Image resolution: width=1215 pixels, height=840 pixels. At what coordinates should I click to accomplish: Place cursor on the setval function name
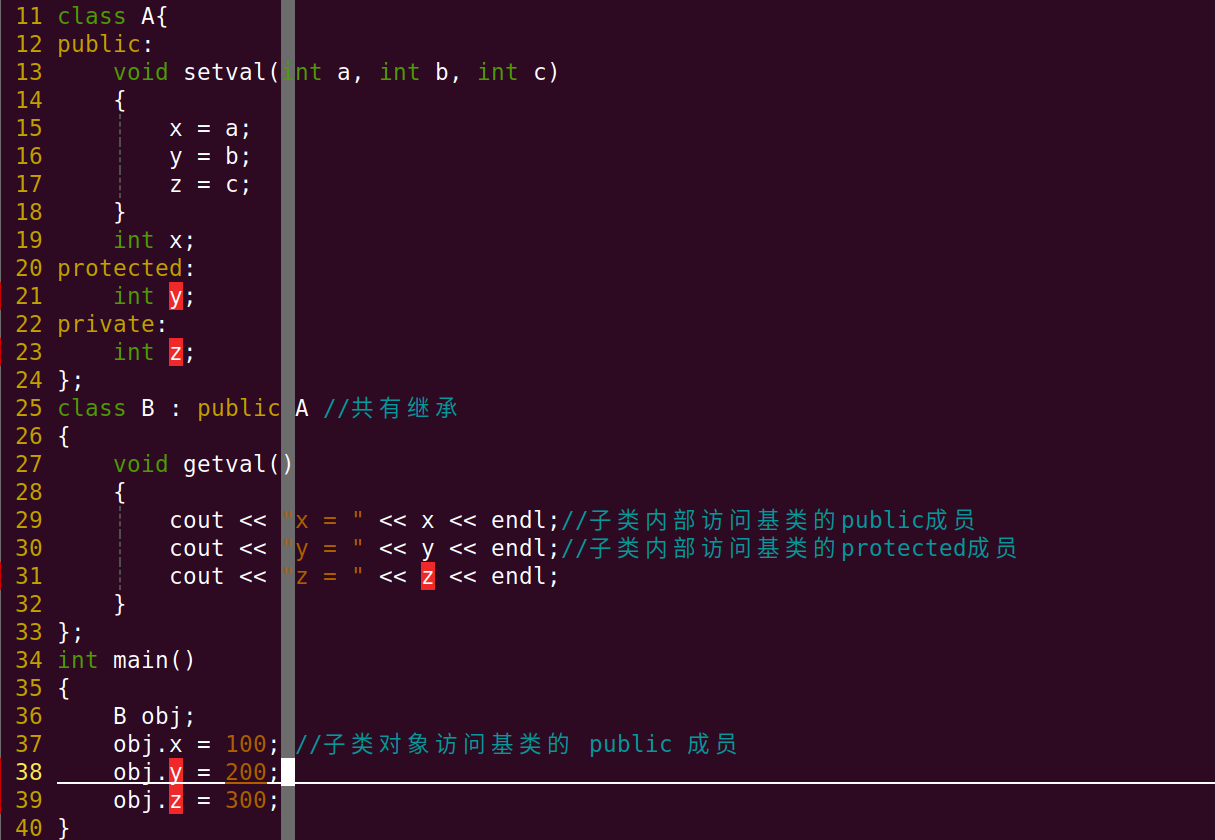click(225, 71)
